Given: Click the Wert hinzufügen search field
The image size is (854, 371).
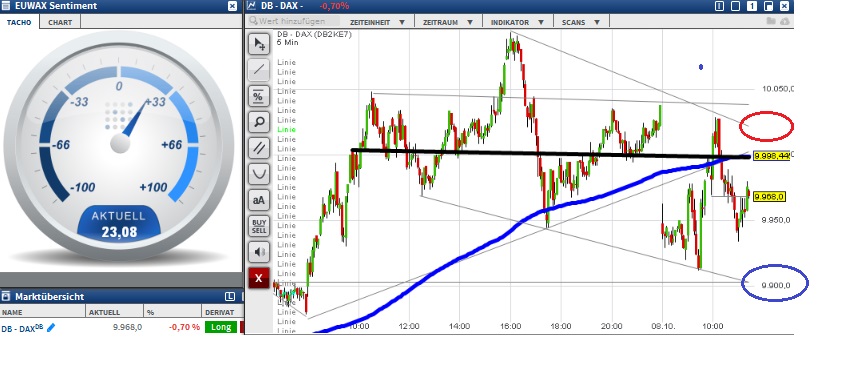Looking at the screenshot, I should coord(294,21).
